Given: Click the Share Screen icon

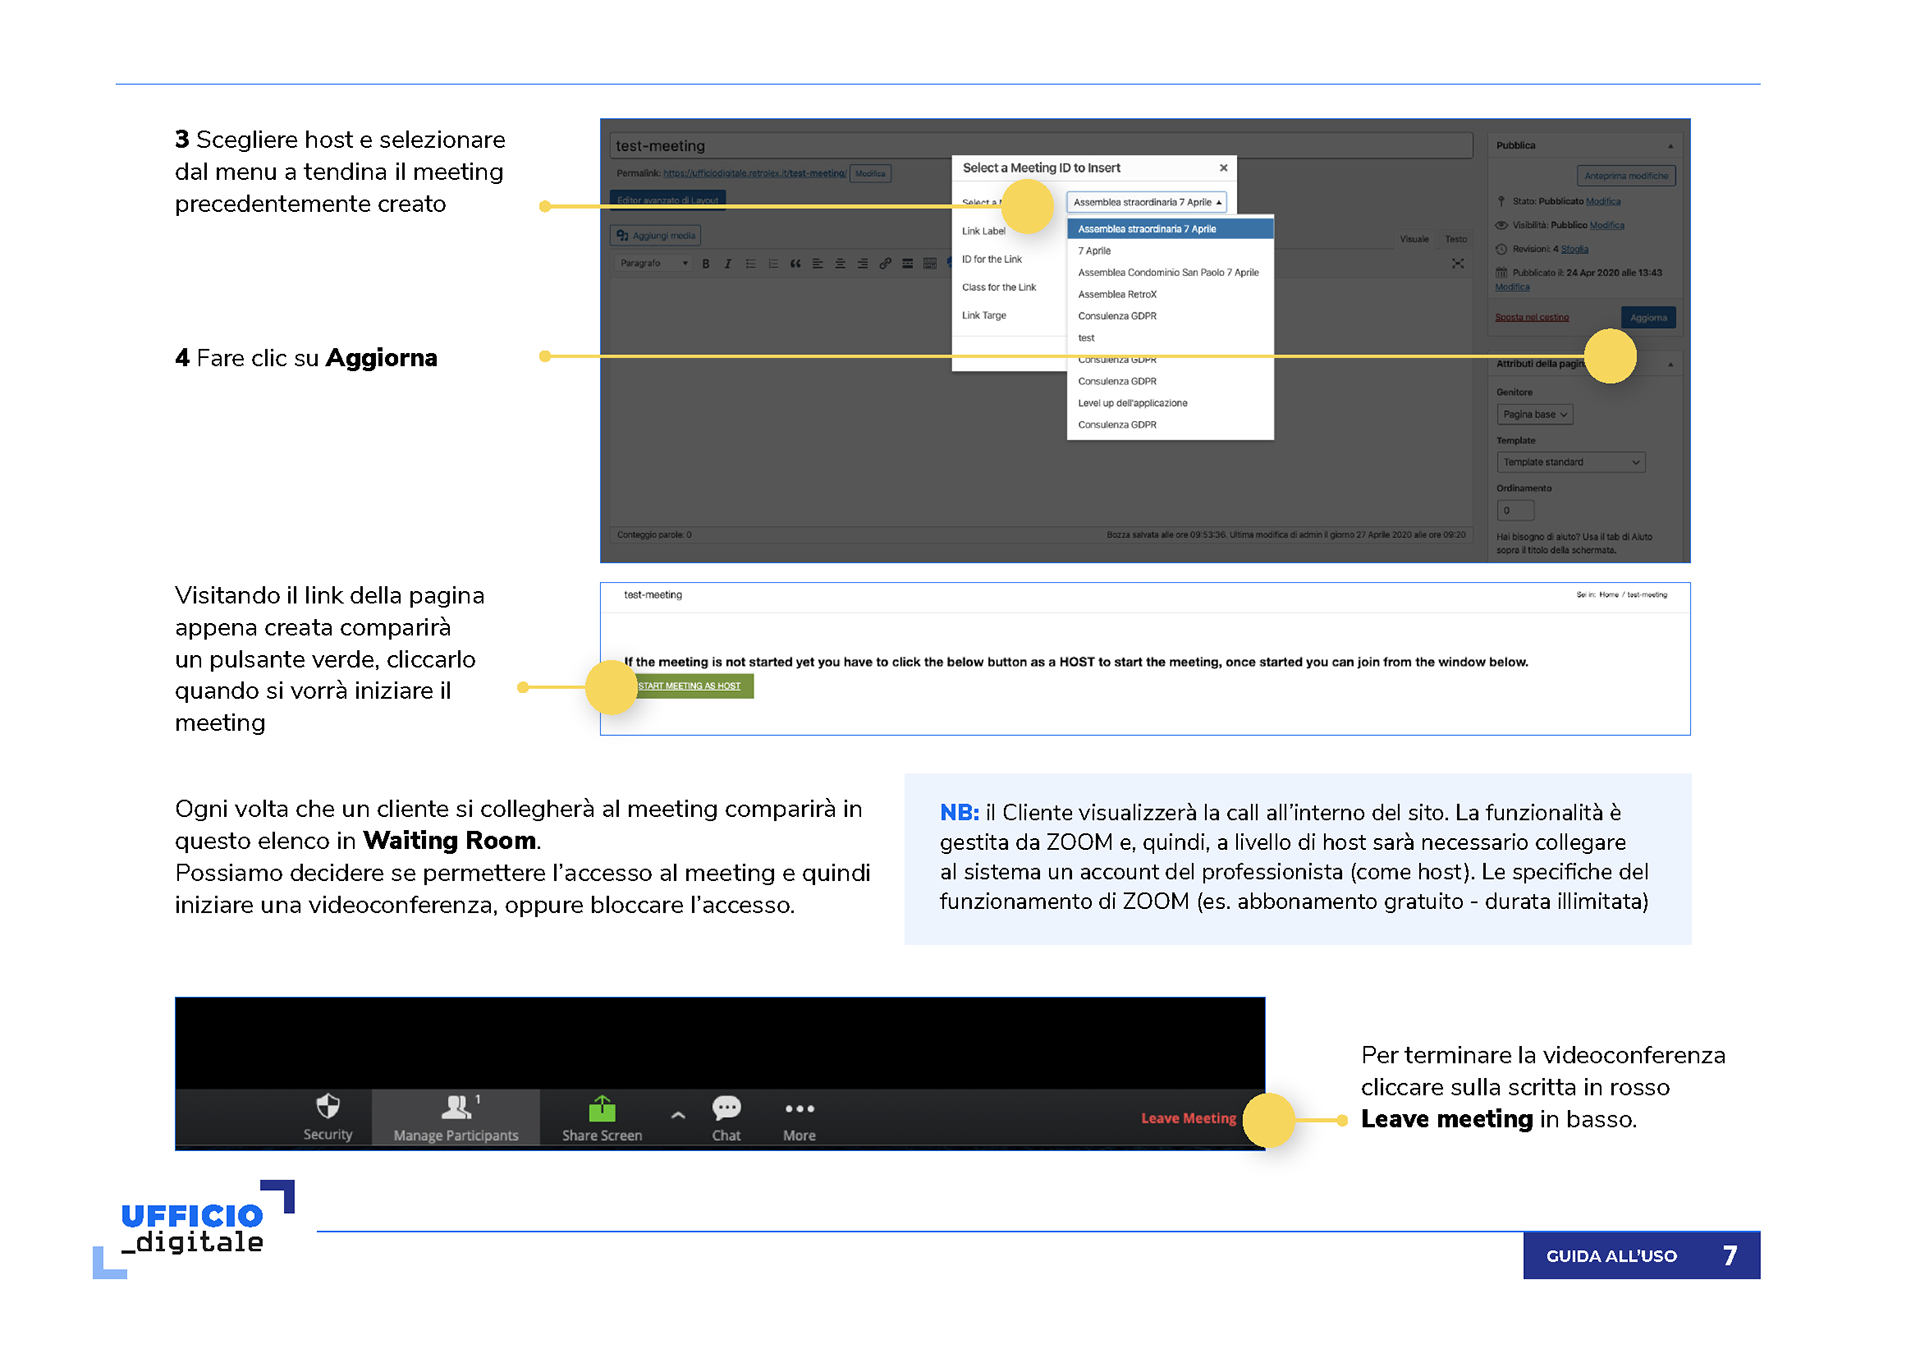Looking at the screenshot, I should 601,1109.
